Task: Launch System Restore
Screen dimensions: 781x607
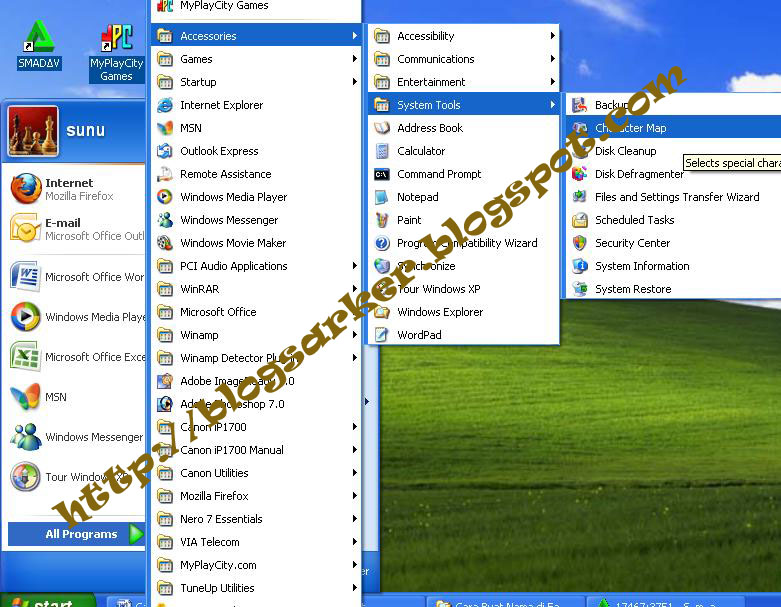Action: (674, 289)
